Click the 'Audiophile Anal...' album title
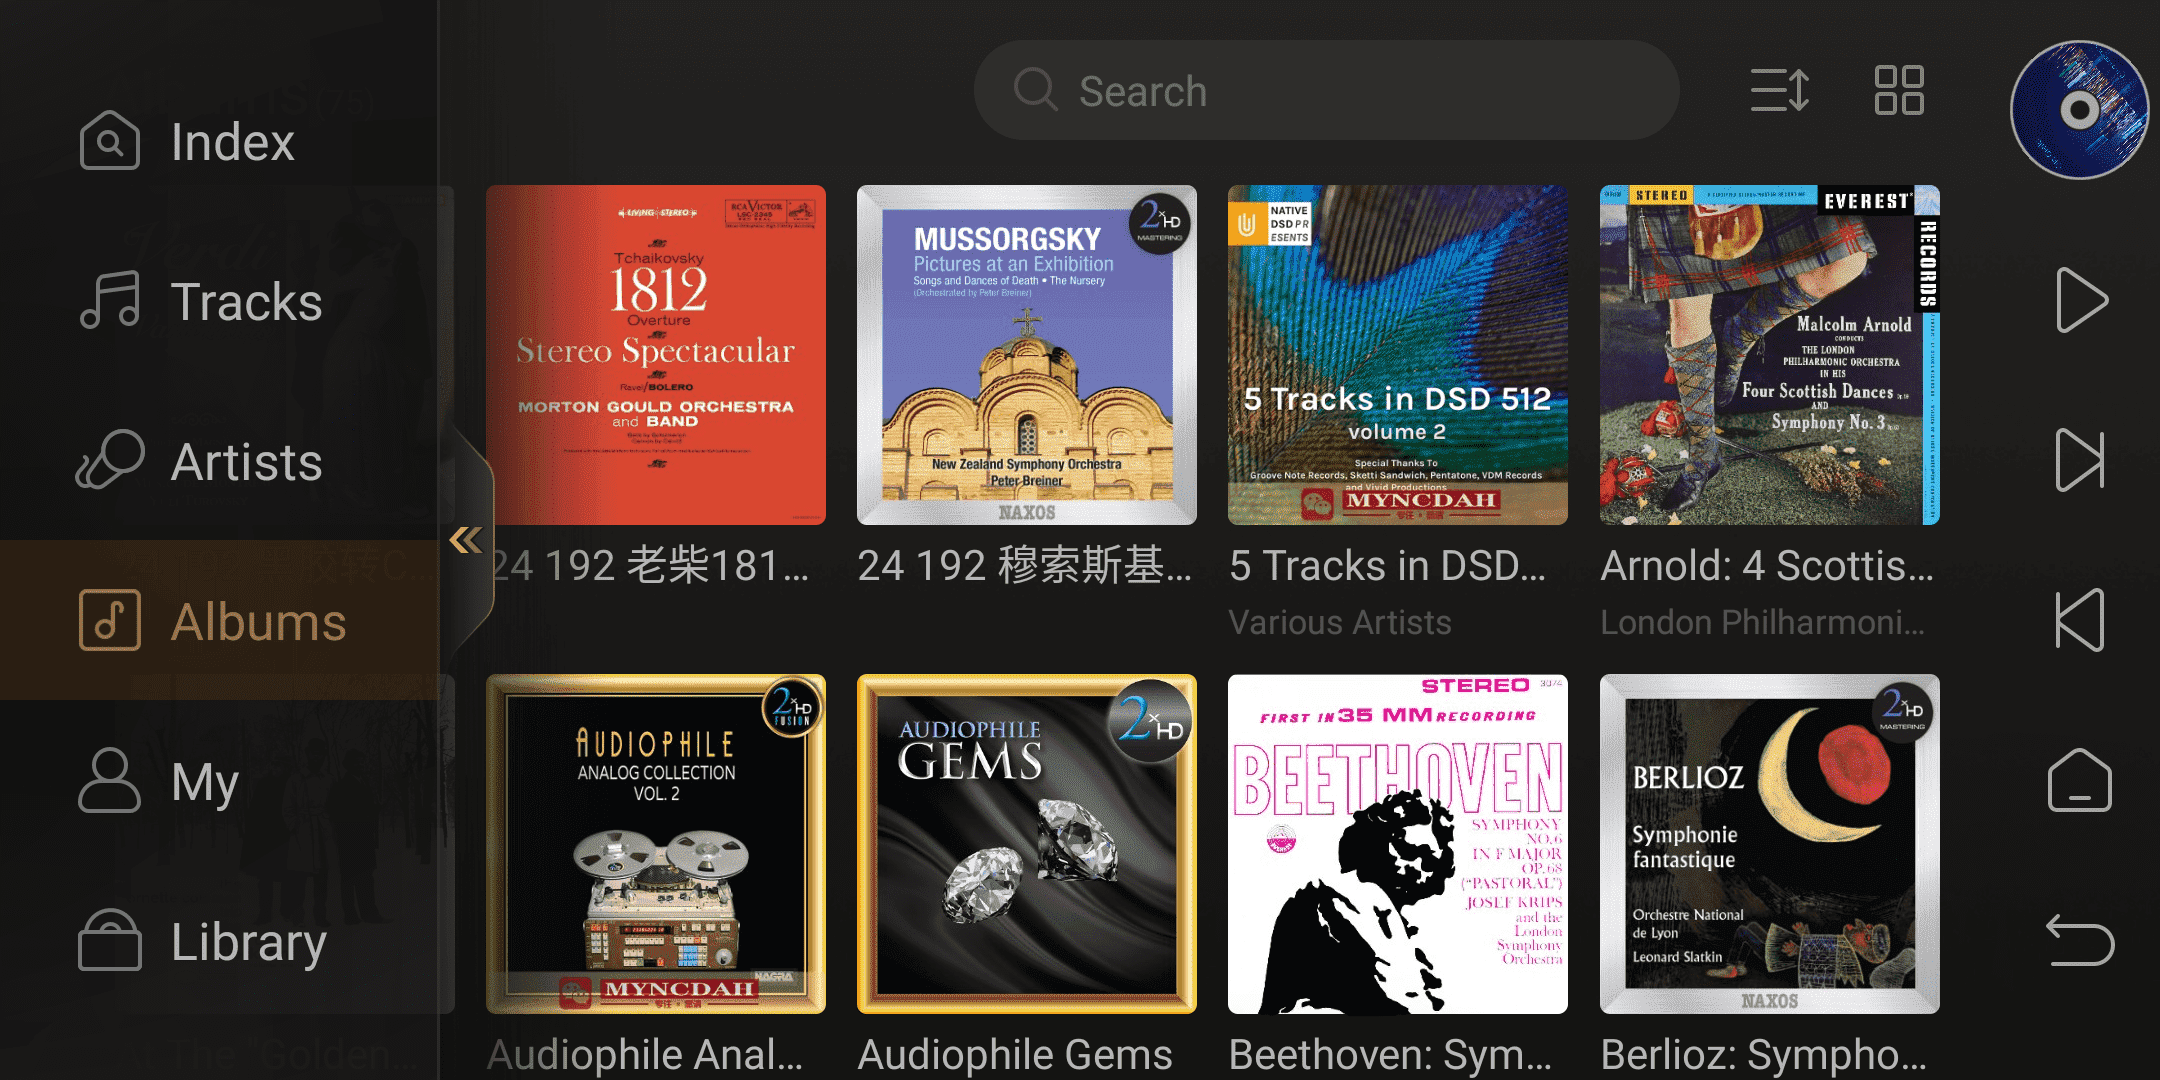 (x=645, y=1054)
